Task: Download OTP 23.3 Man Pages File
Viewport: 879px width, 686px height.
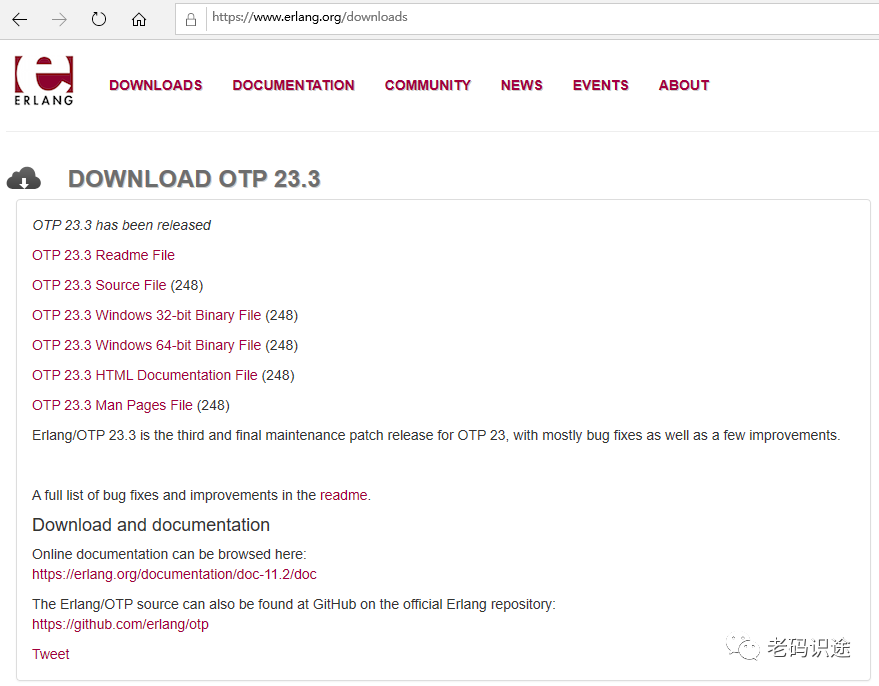Action: click(112, 405)
